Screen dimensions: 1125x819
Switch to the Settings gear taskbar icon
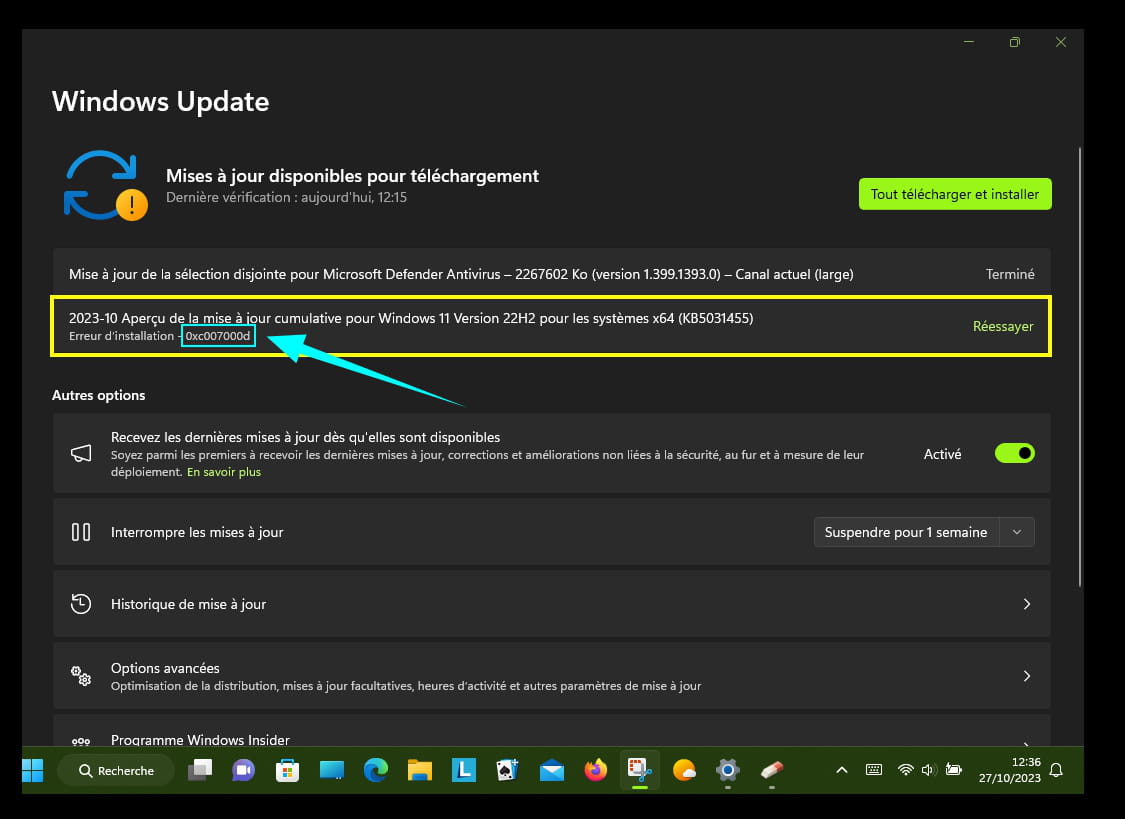click(x=728, y=770)
